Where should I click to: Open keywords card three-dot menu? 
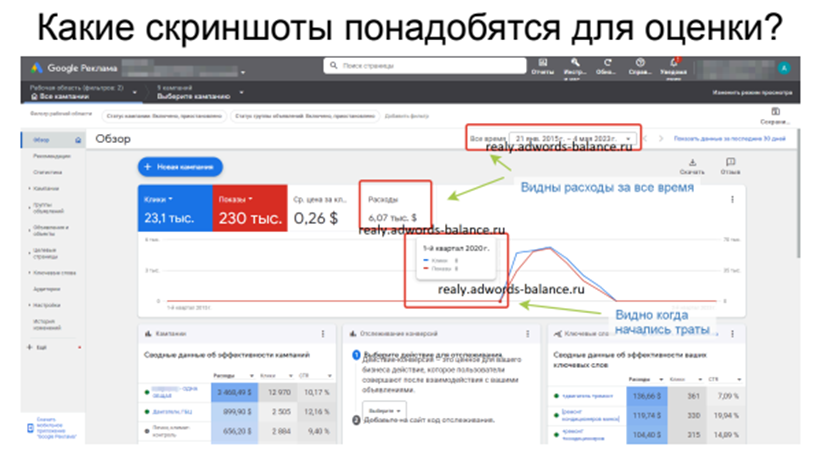coord(732,334)
